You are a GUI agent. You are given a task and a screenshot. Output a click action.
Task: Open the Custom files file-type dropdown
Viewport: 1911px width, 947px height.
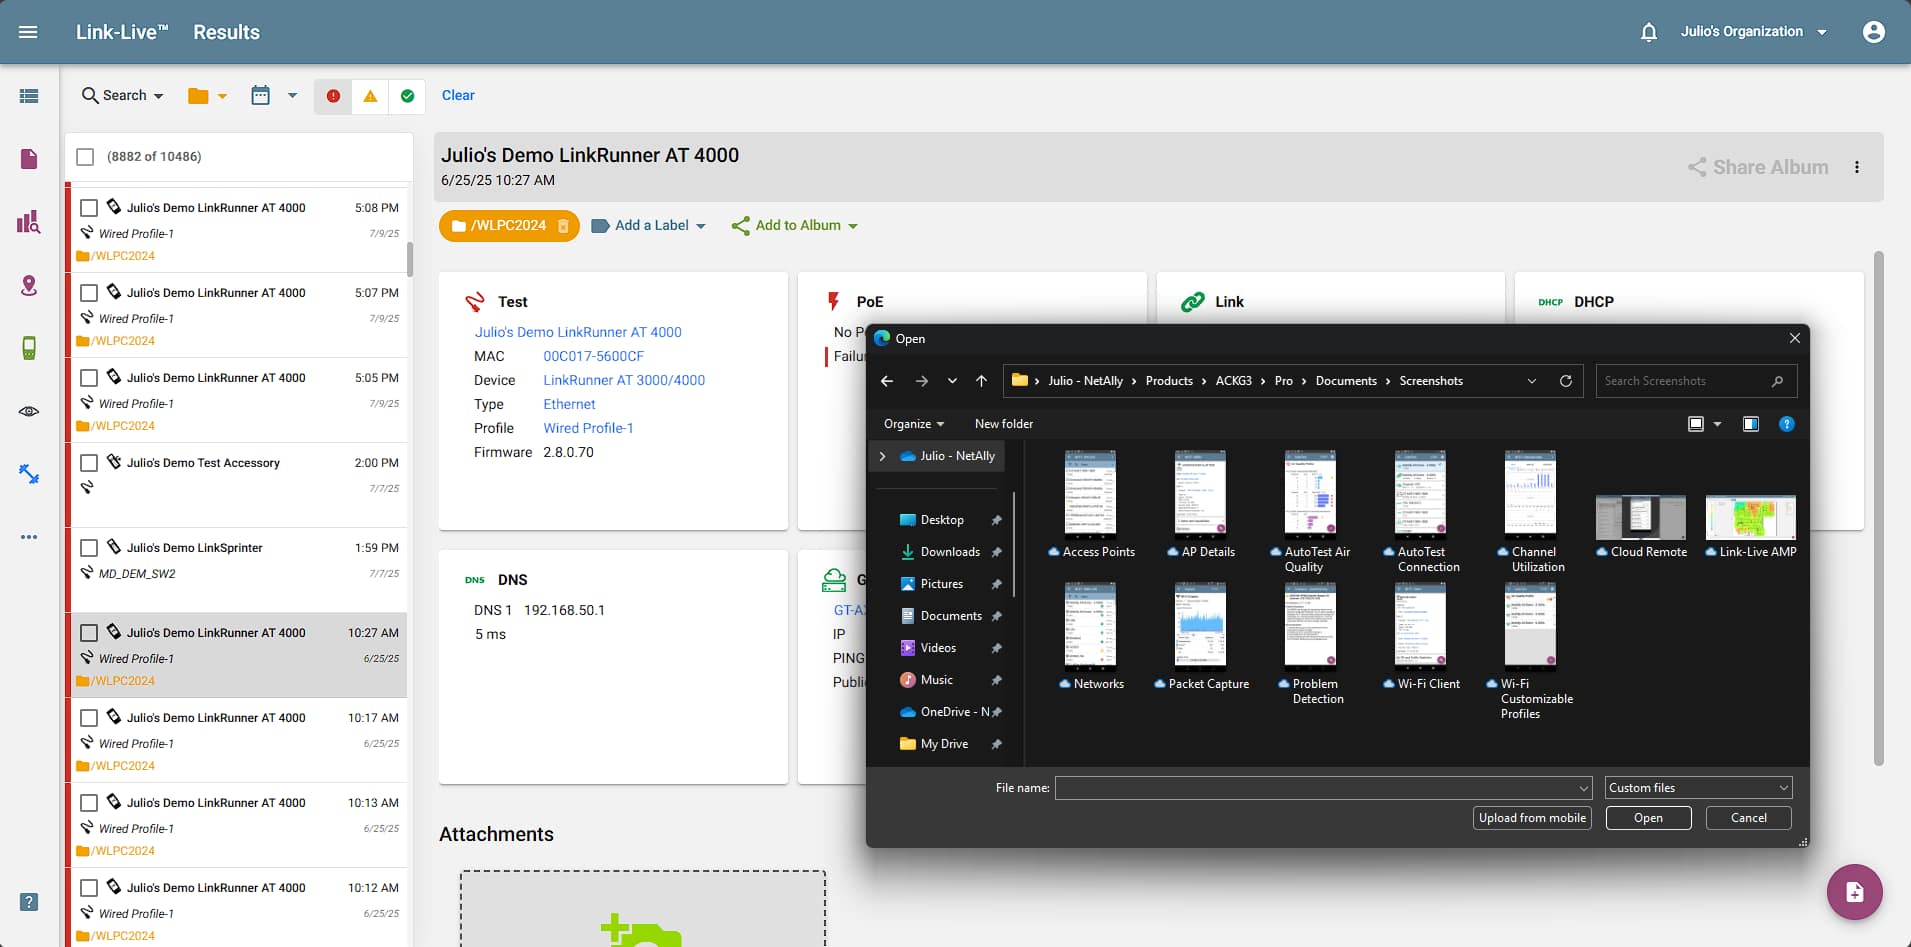1696,787
